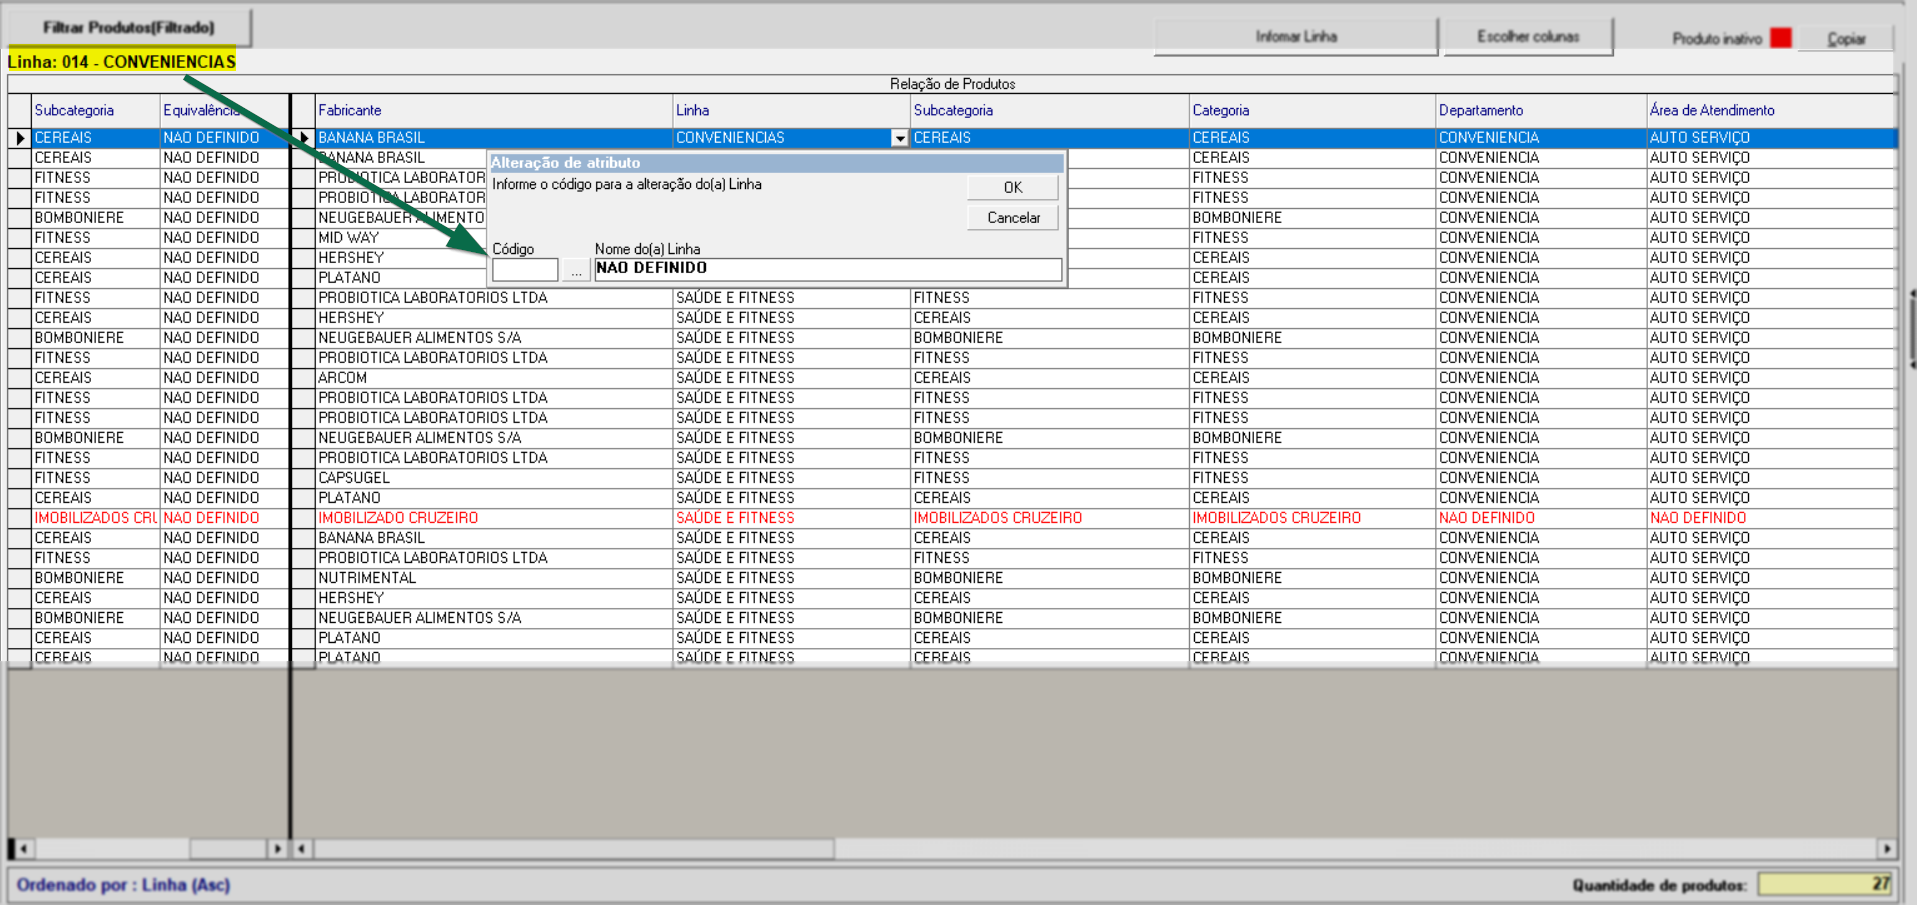This screenshot has height=905, width=1917.
Task: Sort by Fabricante column header
Action: [x=350, y=111]
